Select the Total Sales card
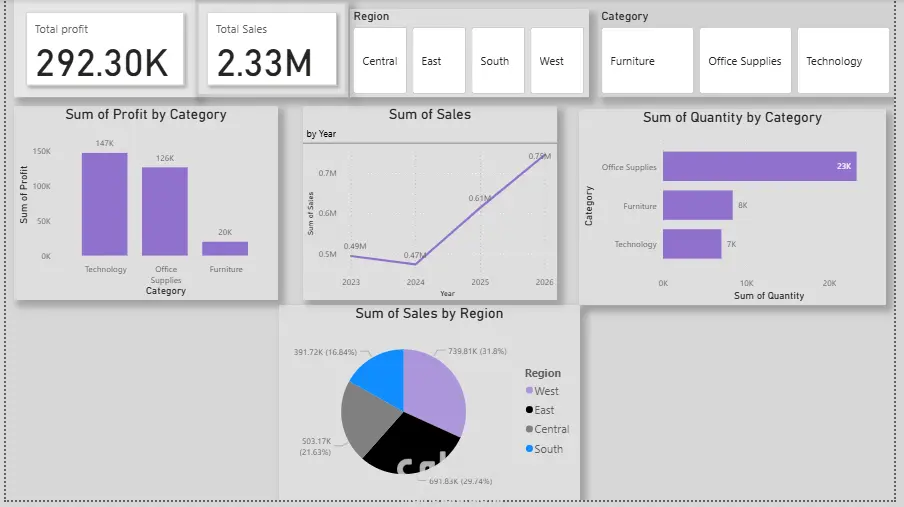Viewport: 904px width, 507px height. [272, 49]
